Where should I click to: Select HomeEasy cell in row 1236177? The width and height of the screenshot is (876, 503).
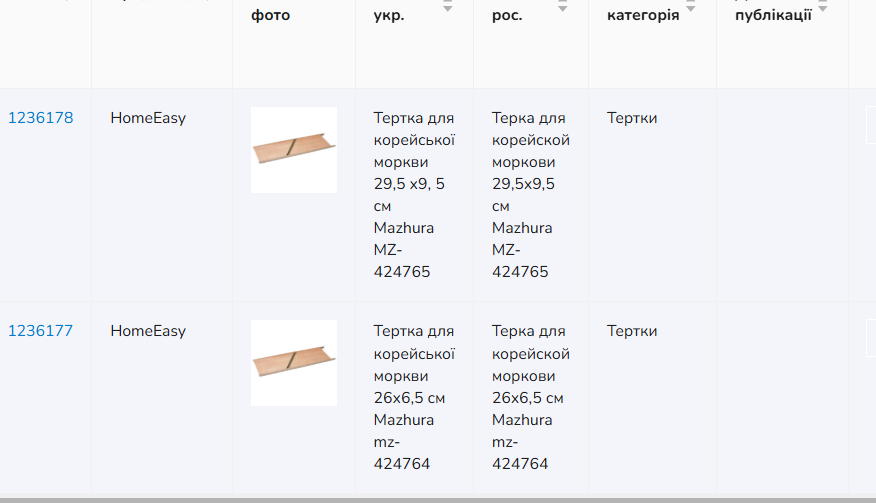(148, 331)
